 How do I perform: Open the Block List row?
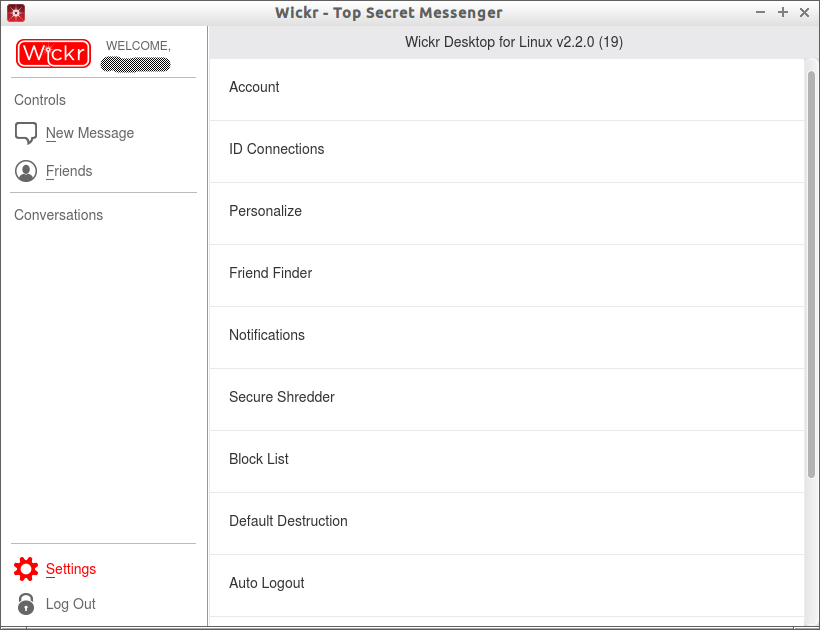[506, 462]
